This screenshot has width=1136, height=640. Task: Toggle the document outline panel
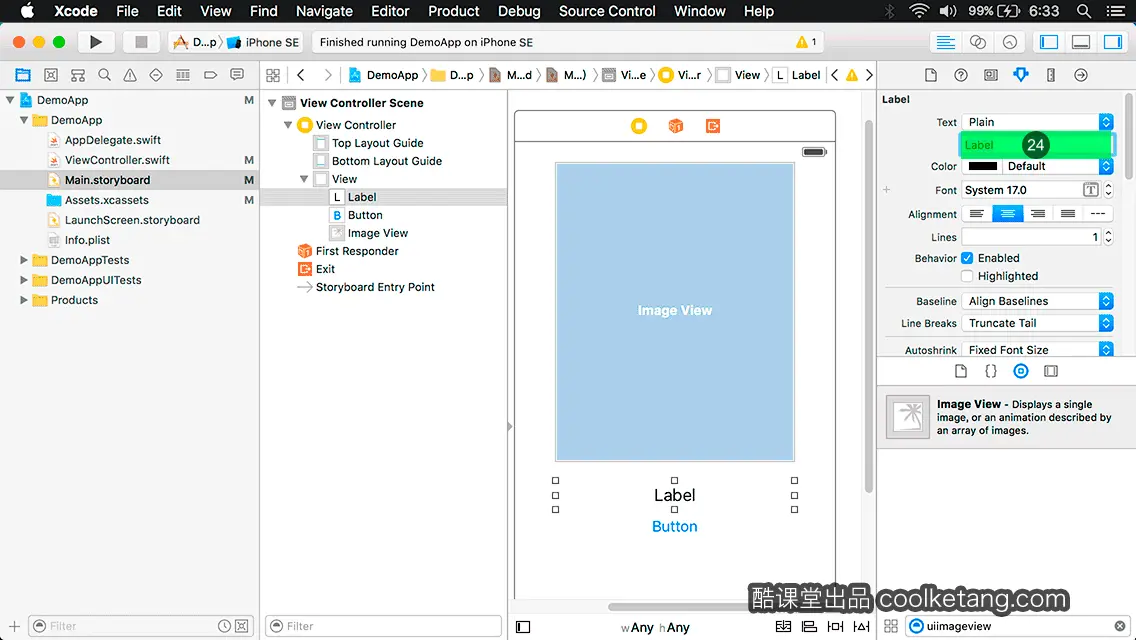tap(523, 627)
